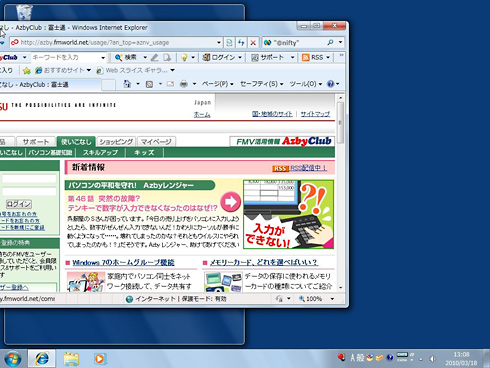Click the Windows Start button
Image resolution: width=490 pixels, height=368 pixels.
point(13,359)
